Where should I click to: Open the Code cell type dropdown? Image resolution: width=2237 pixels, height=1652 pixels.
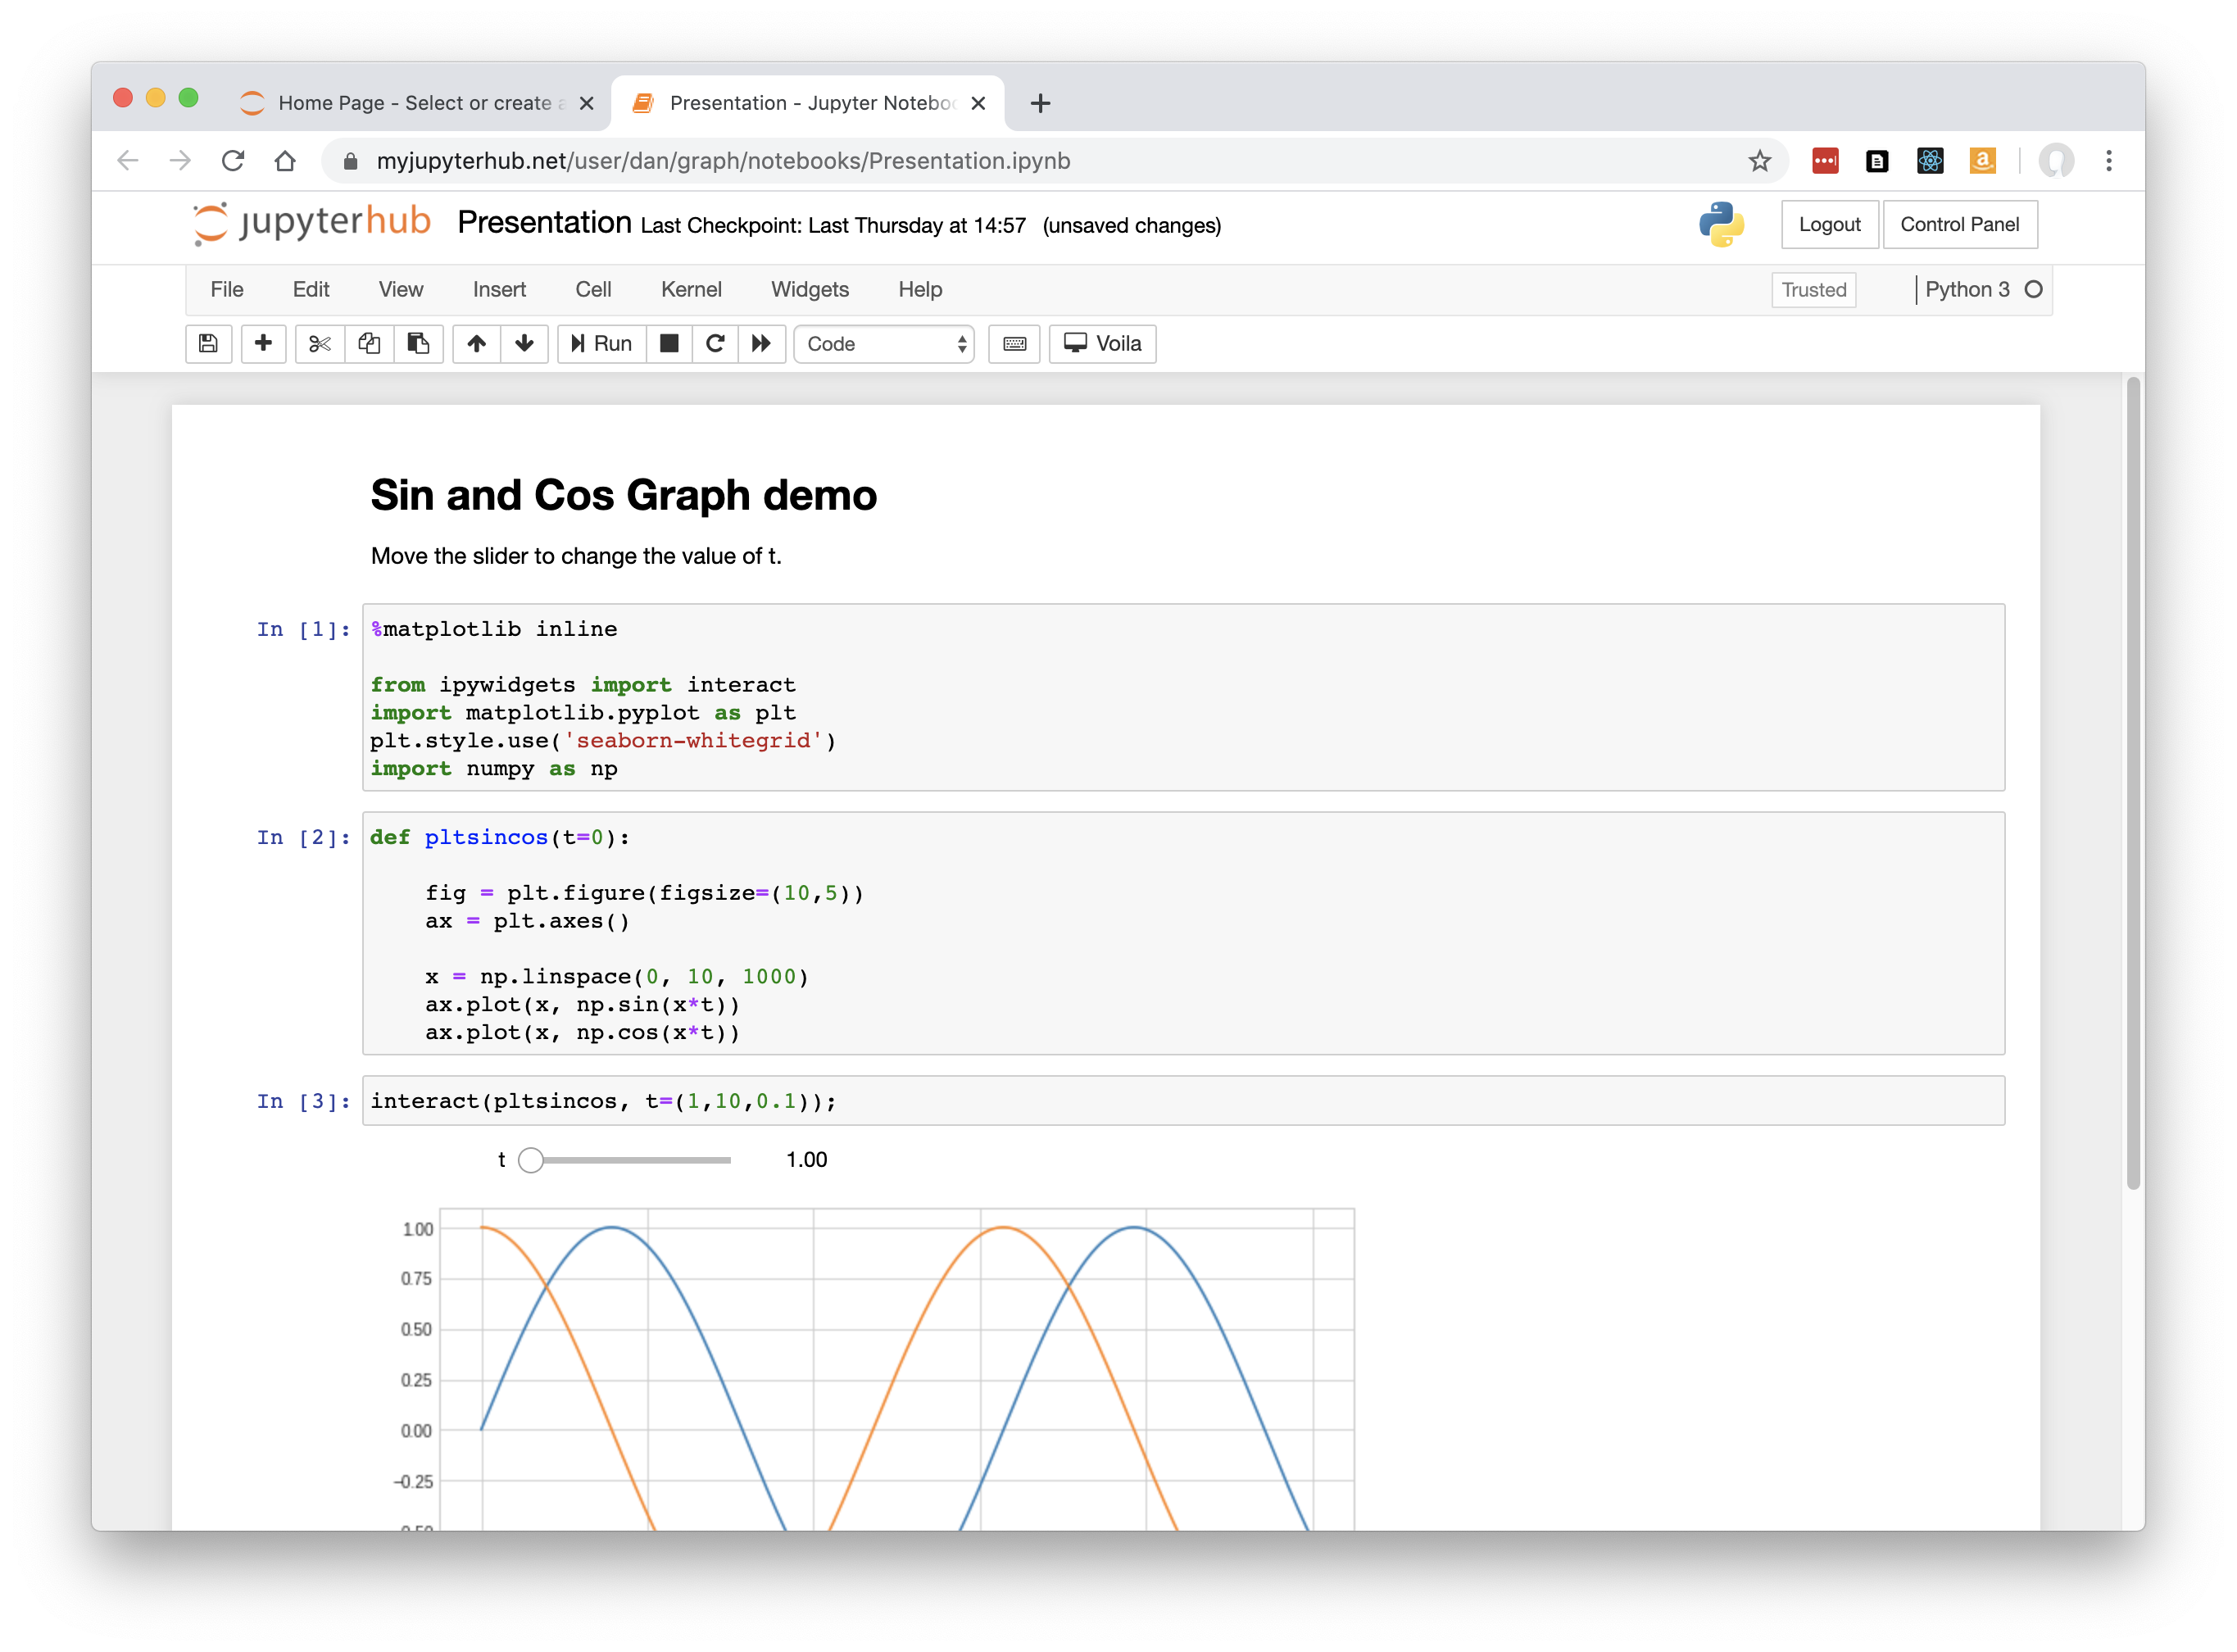click(884, 344)
